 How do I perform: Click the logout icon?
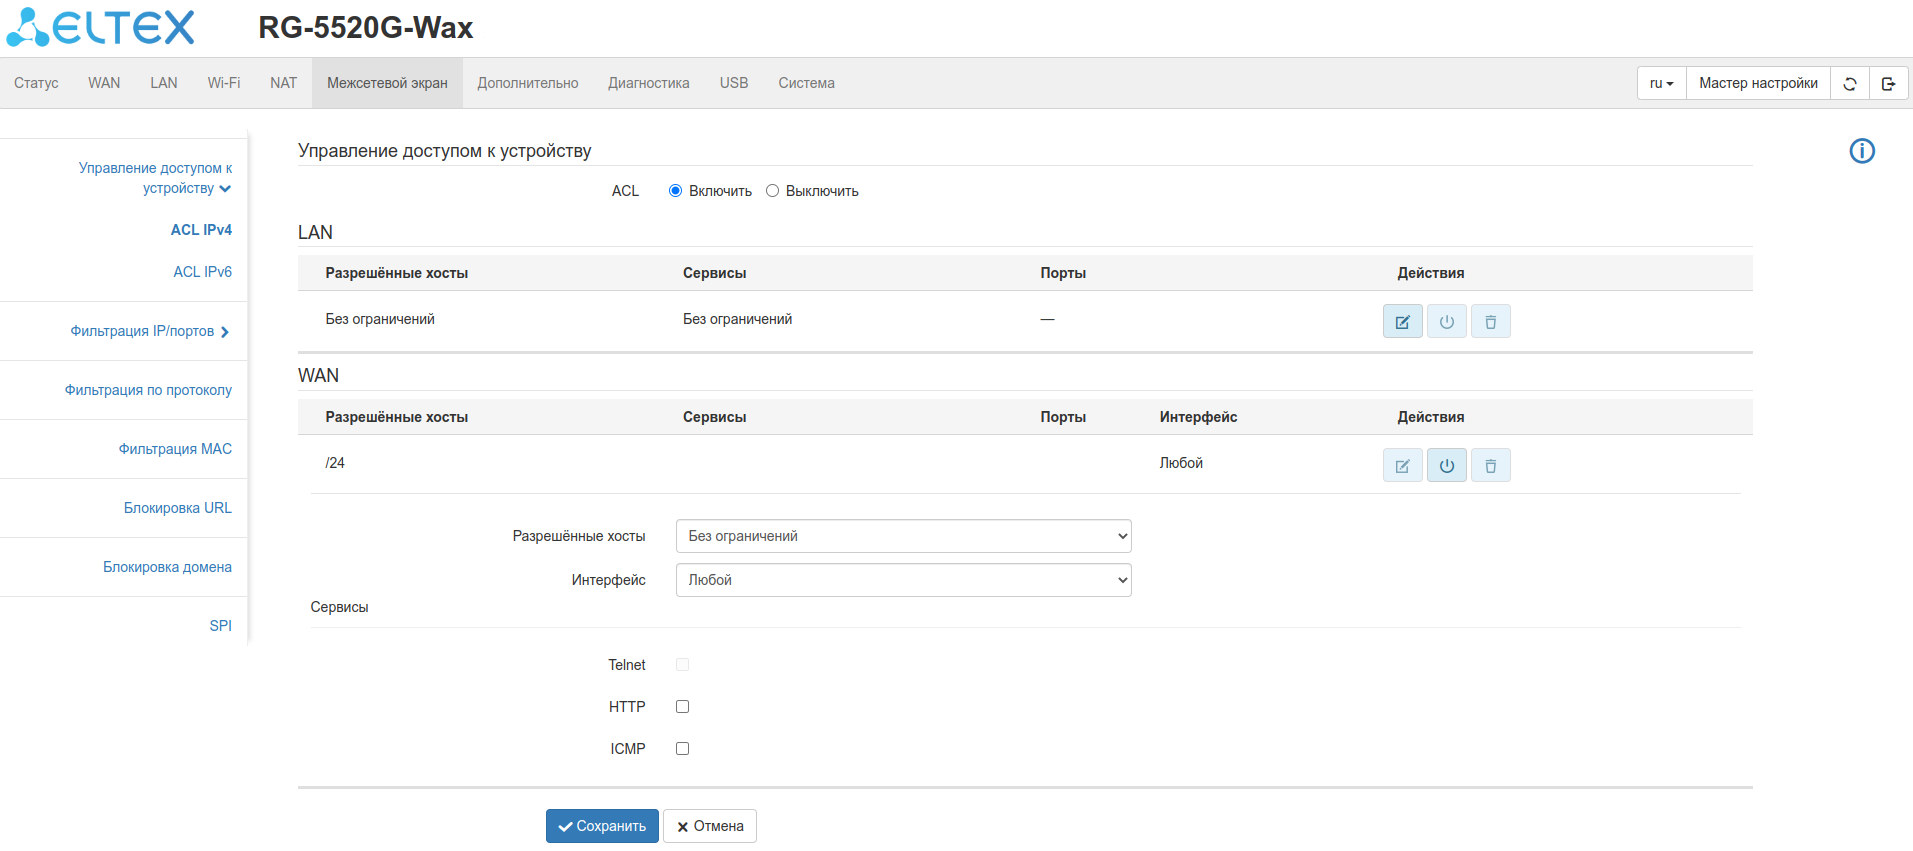[1888, 84]
